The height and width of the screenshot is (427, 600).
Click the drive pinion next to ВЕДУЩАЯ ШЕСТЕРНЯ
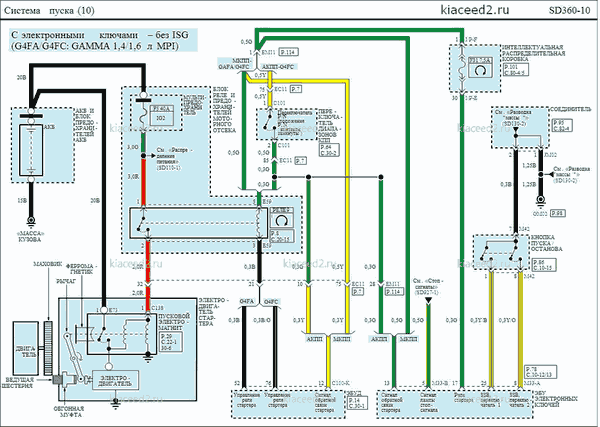57,380
